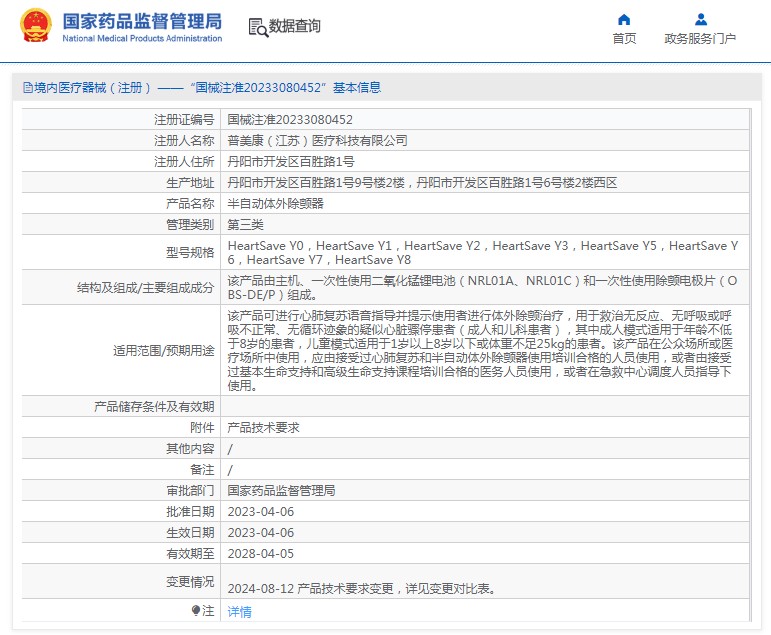This screenshot has width=771, height=635.
Task: Click the 第三类 management category value
Action: [247, 224]
